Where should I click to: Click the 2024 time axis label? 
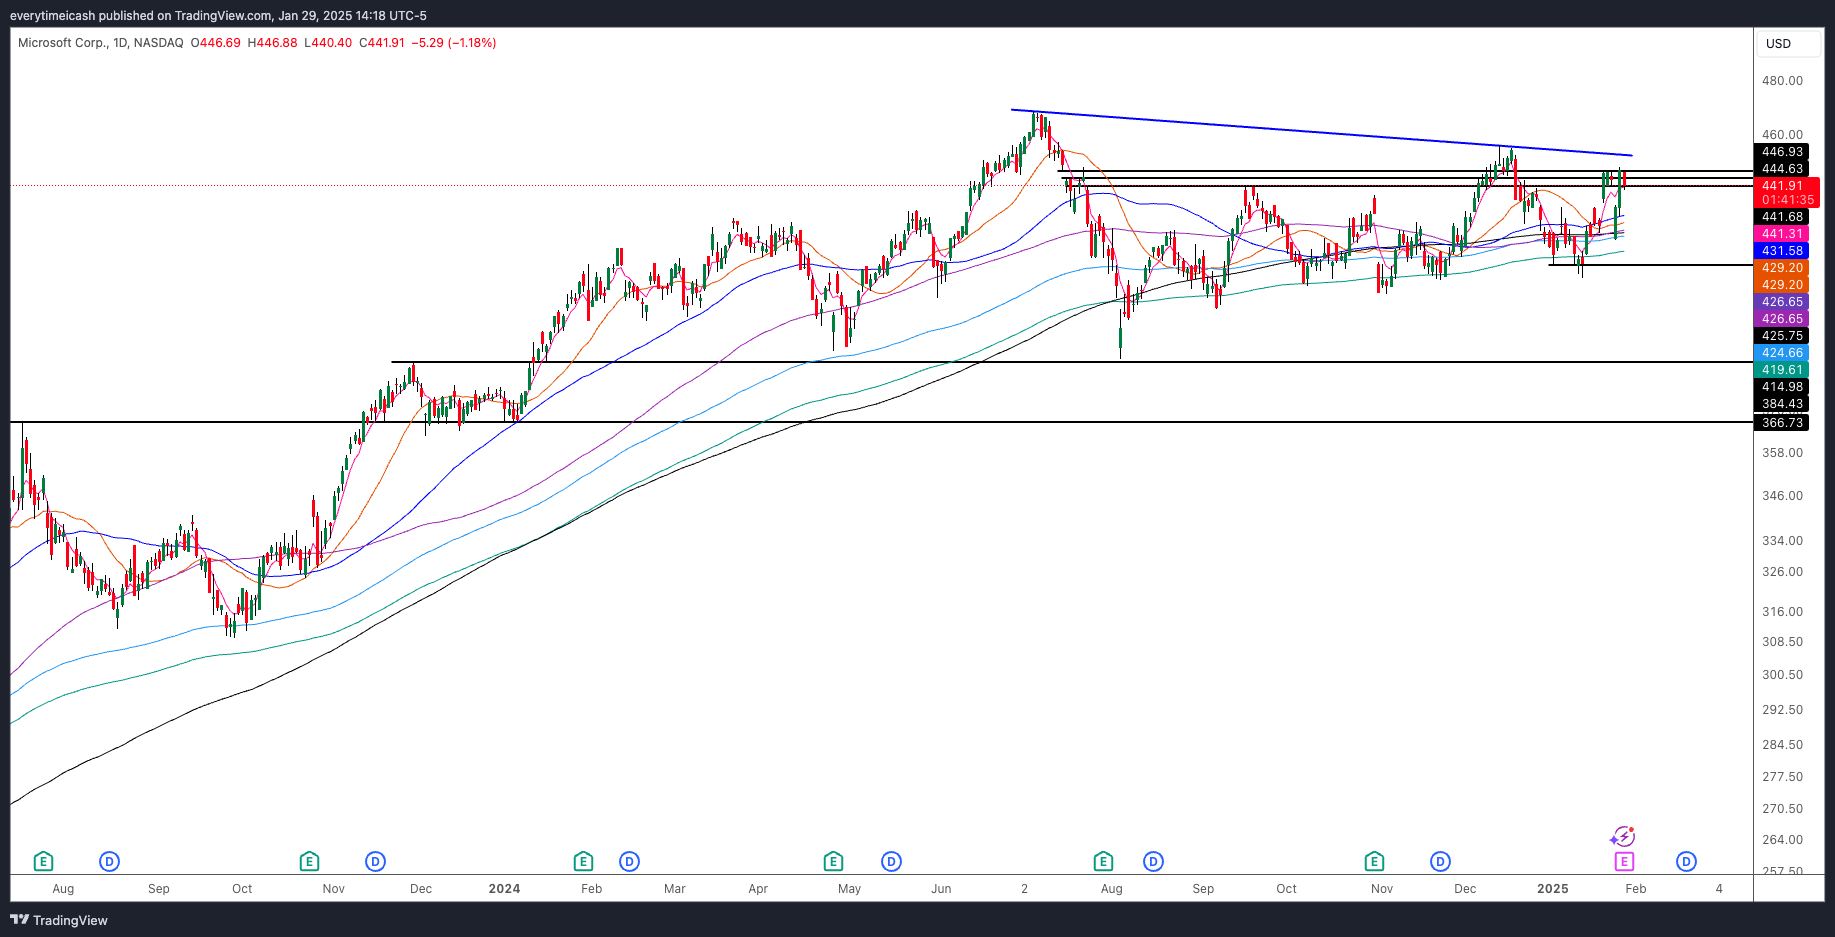(504, 889)
